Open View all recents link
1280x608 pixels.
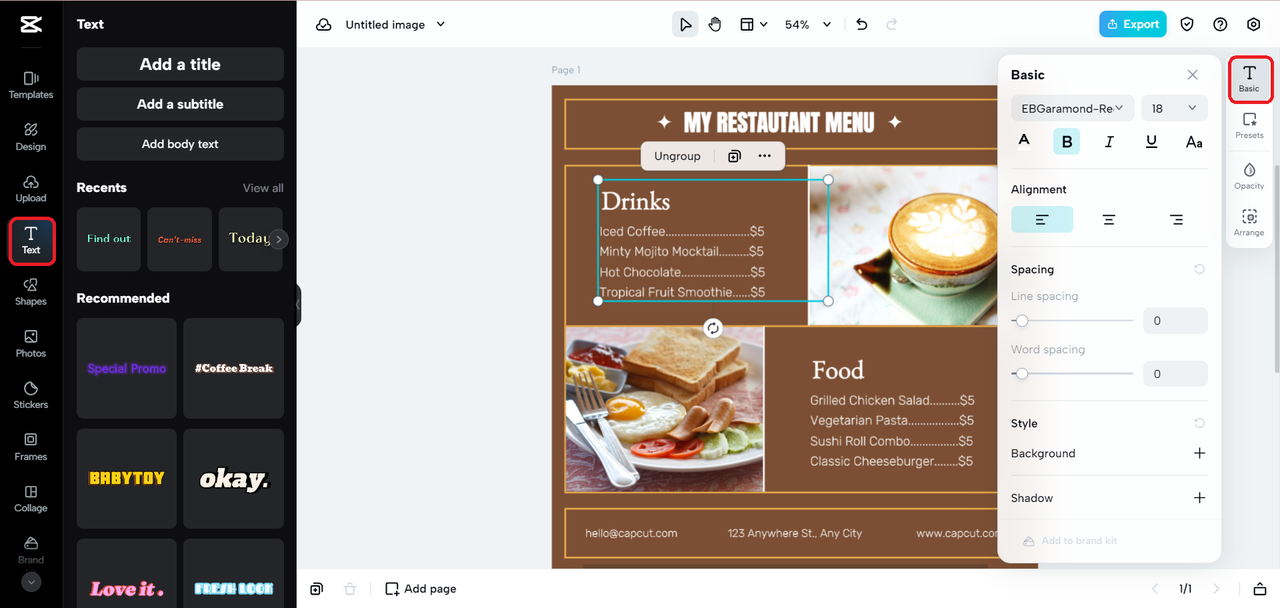[263, 188]
